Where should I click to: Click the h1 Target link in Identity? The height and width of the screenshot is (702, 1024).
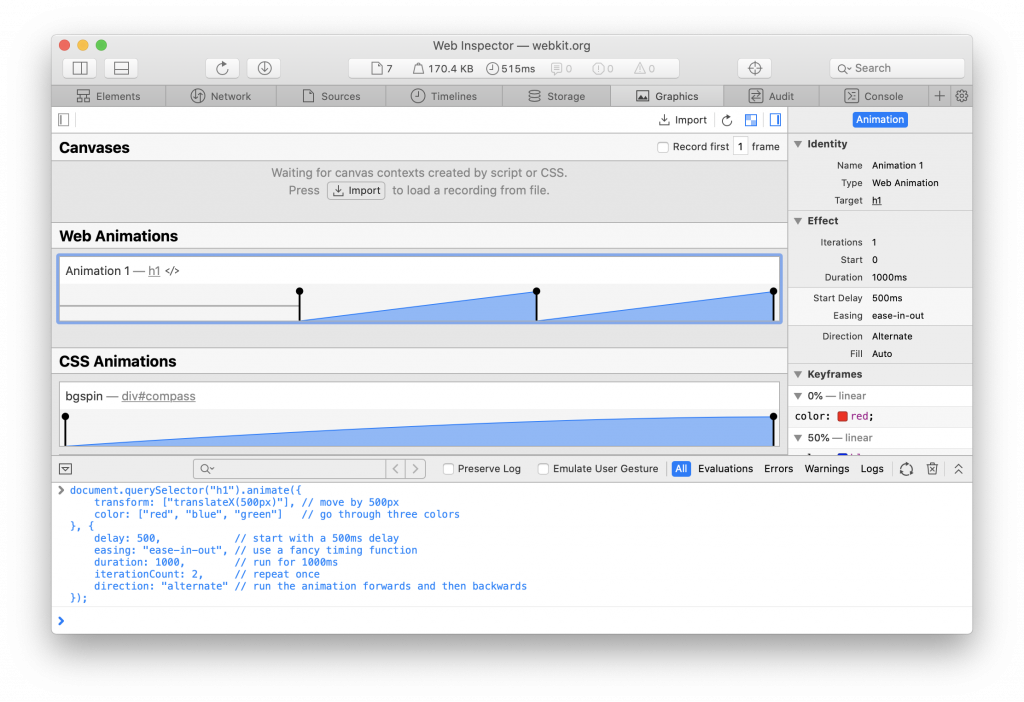click(x=876, y=200)
